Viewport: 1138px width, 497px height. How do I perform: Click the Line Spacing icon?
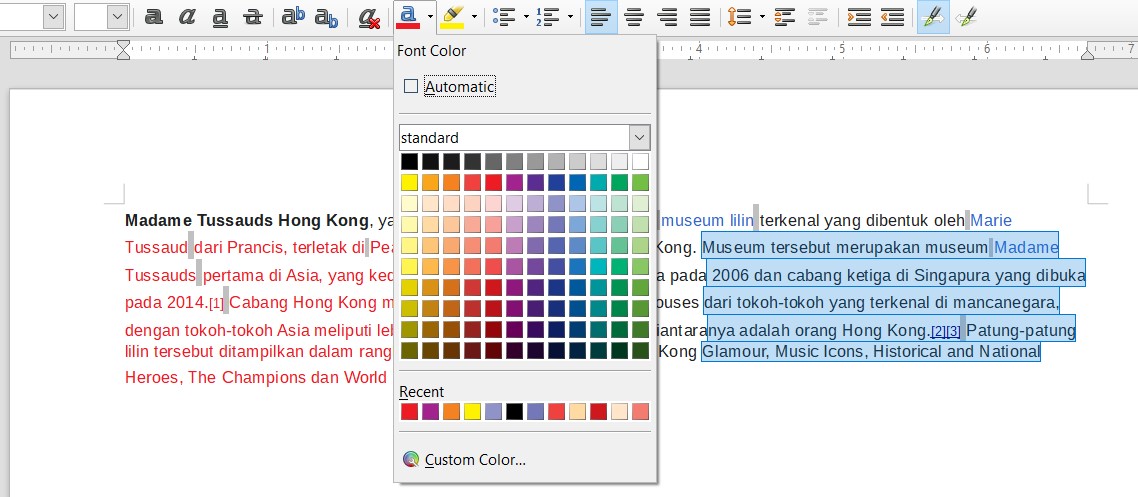738,17
